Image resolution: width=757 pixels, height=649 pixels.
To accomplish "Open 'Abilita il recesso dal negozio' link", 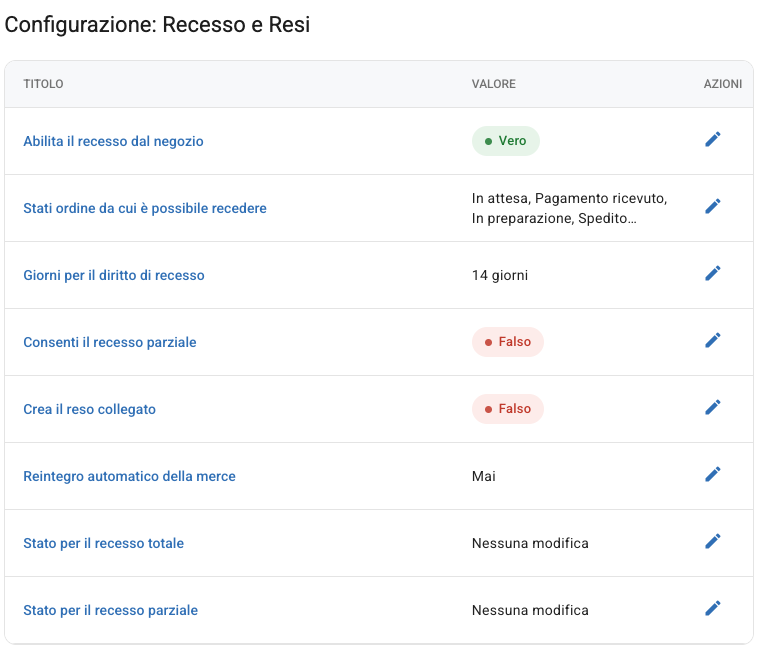I will (x=113, y=141).
